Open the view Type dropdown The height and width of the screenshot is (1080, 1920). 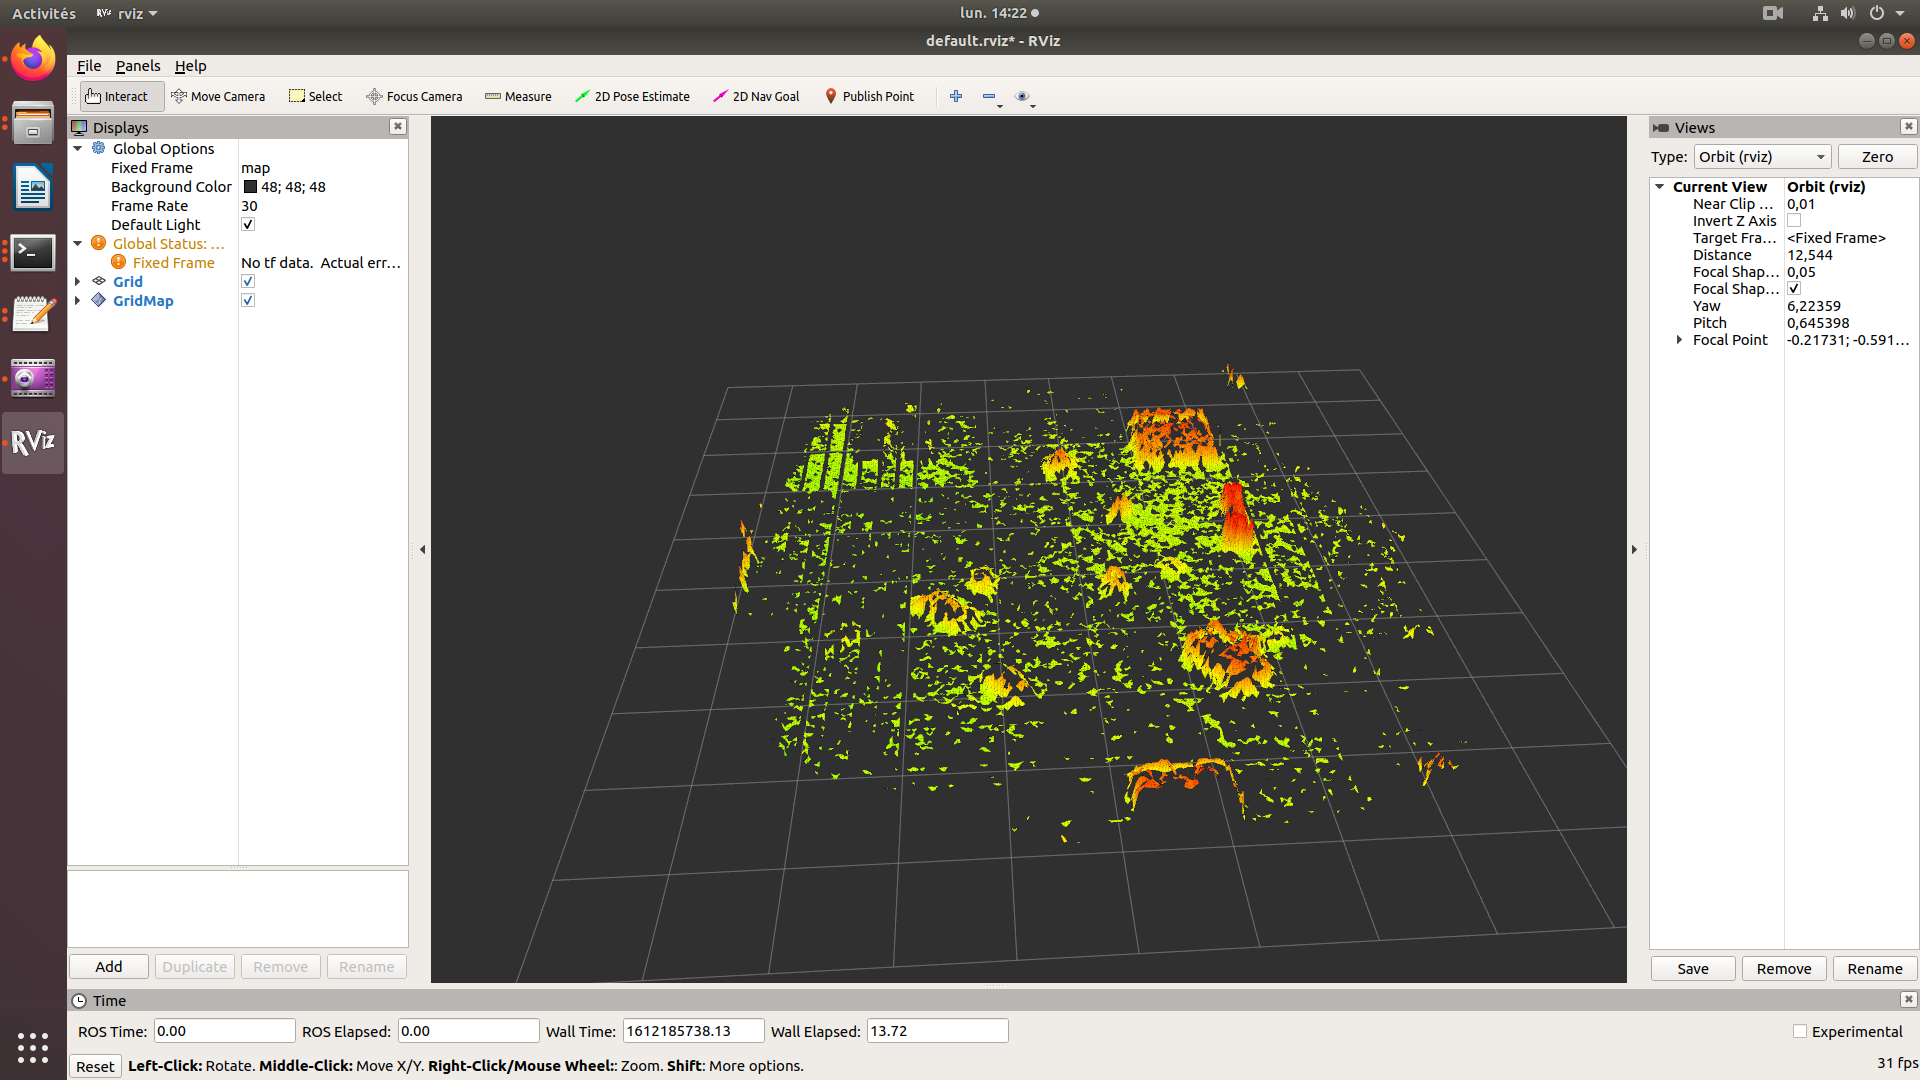(x=1762, y=156)
